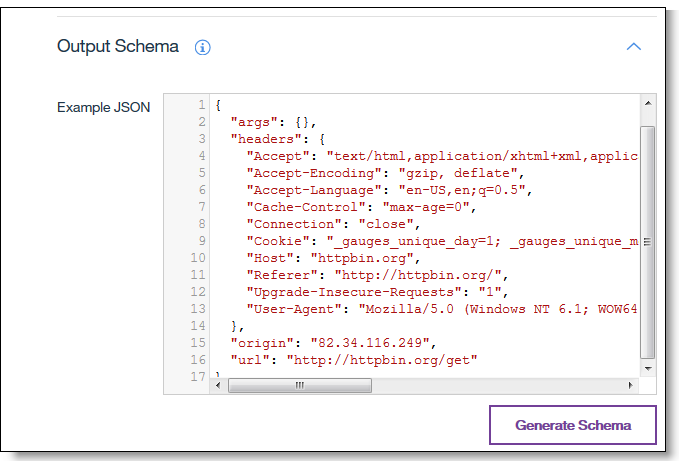Click the vertical scrollbar thumb
Image resolution: width=679 pixels, height=462 pixels.
[x=647, y=240]
